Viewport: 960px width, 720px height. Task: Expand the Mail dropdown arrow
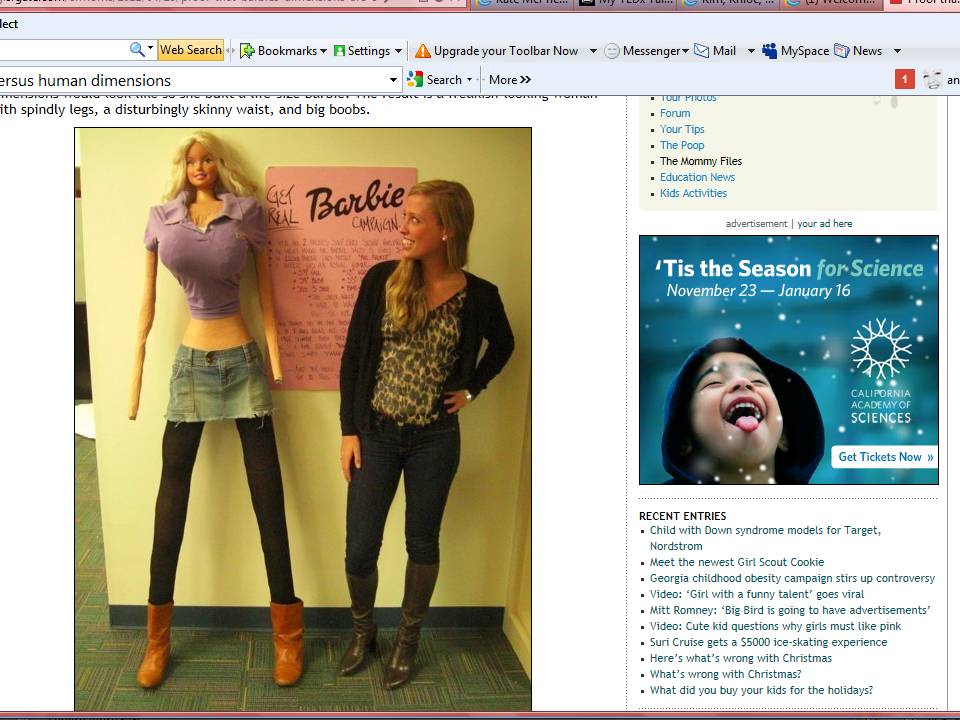(751, 51)
